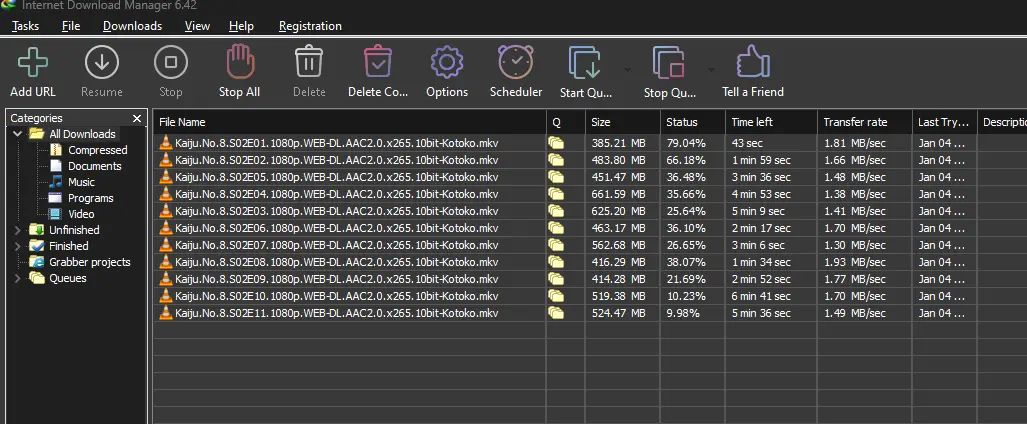Open the Help menu

pos(241,26)
